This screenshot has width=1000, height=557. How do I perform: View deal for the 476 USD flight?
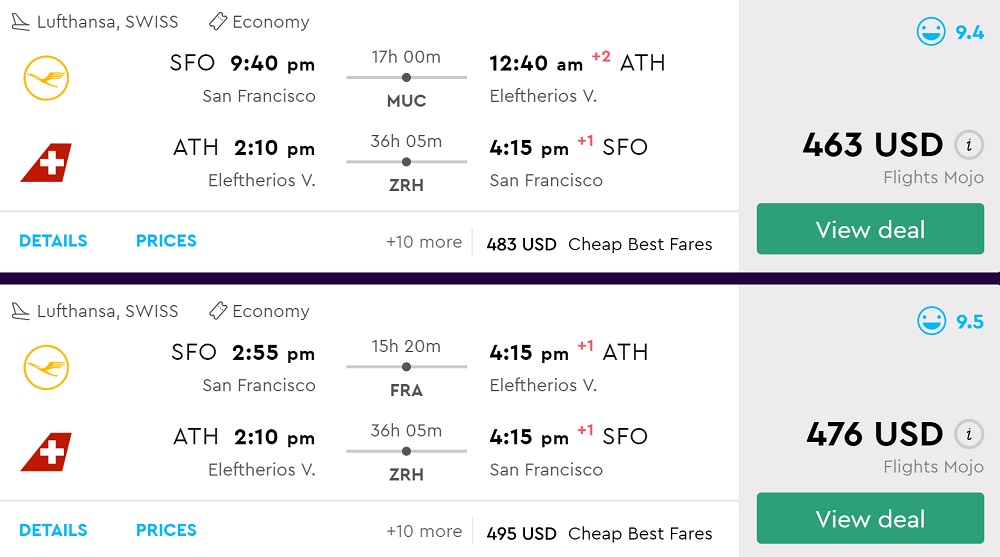pyautogui.click(x=870, y=519)
